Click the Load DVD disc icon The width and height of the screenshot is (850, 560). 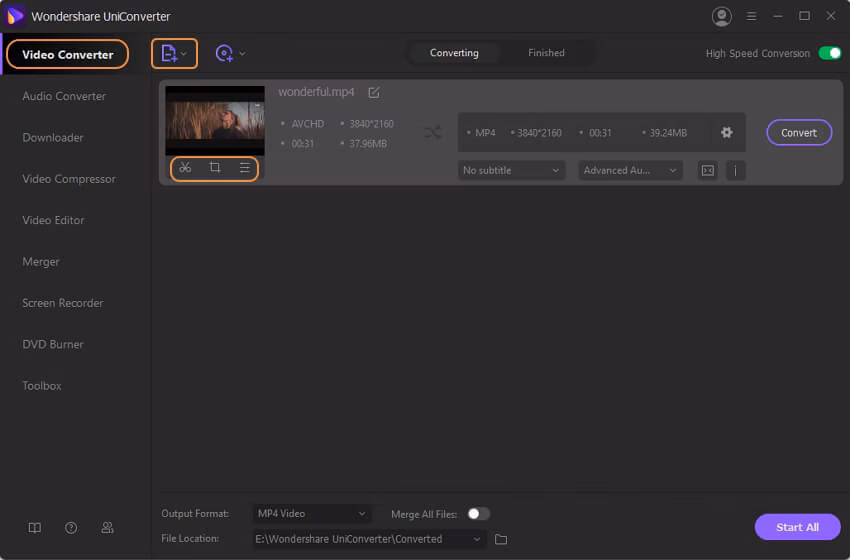tap(224, 53)
